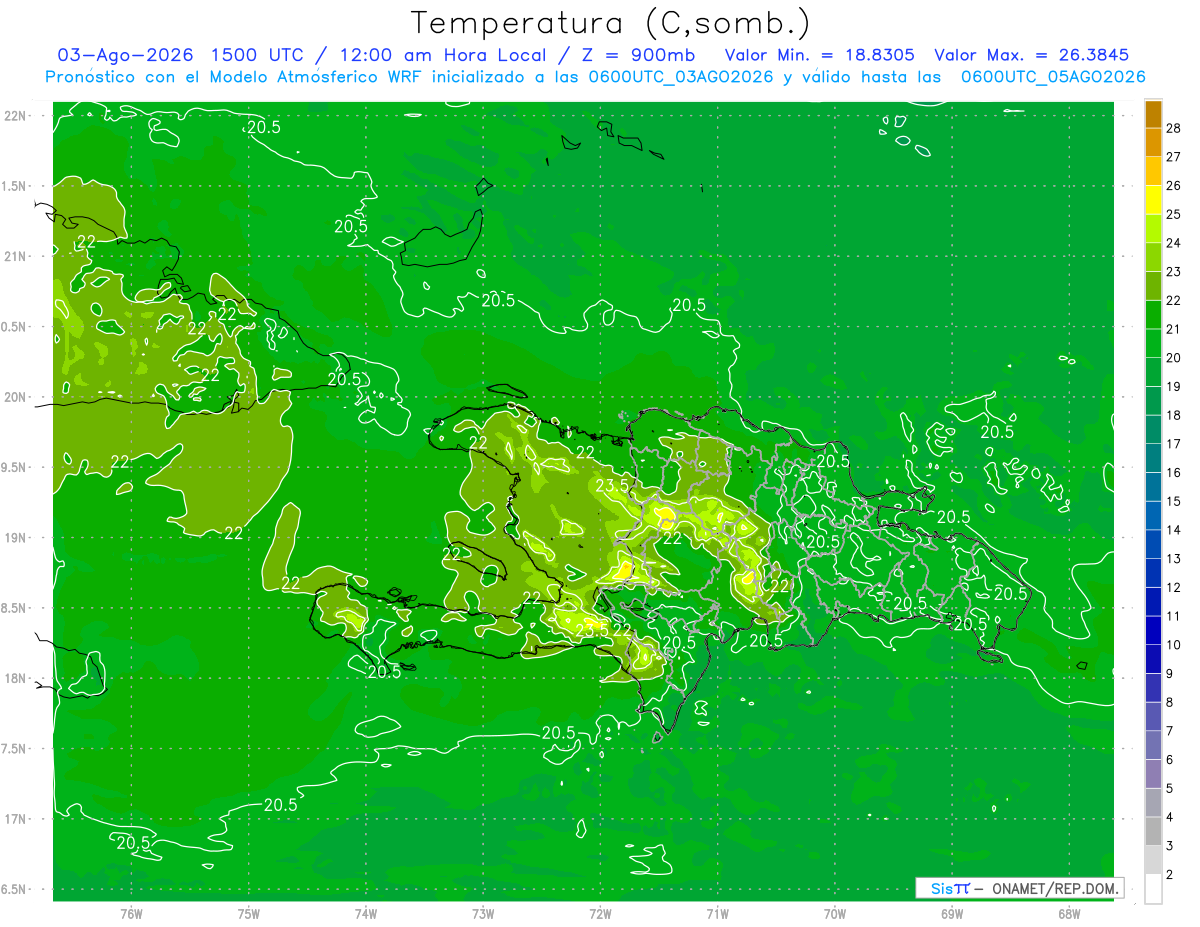Click the '17N' latitude axis label
Screen dimensions: 1200x927
point(16,819)
